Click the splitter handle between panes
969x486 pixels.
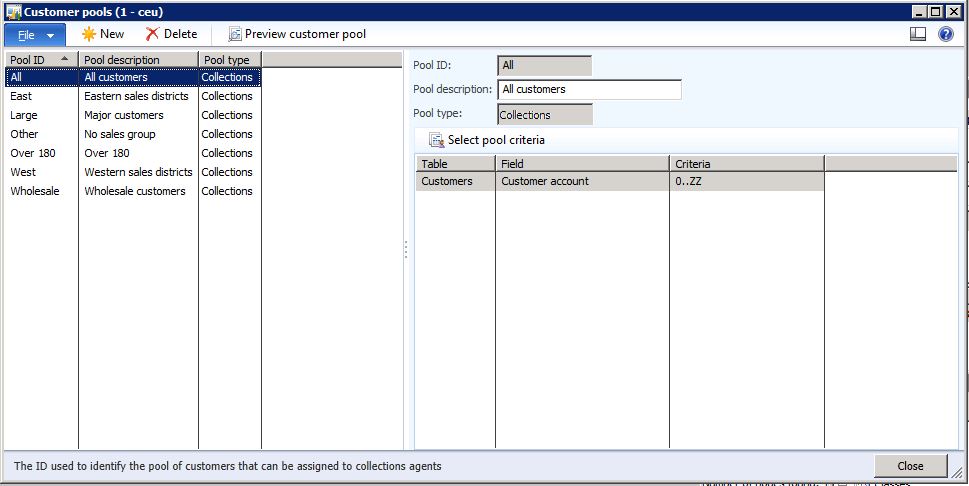click(x=406, y=250)
